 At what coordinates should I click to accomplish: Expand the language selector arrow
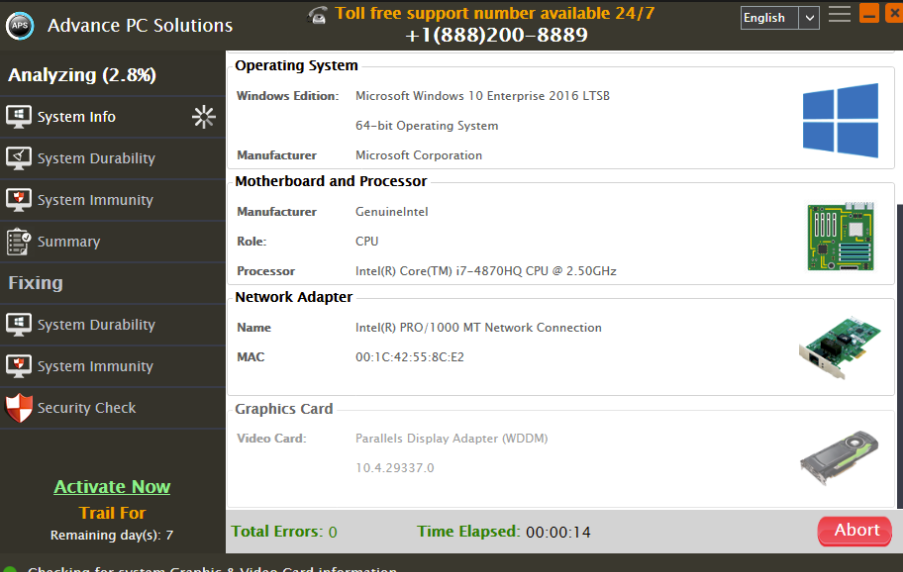click(x=809, y=18)
